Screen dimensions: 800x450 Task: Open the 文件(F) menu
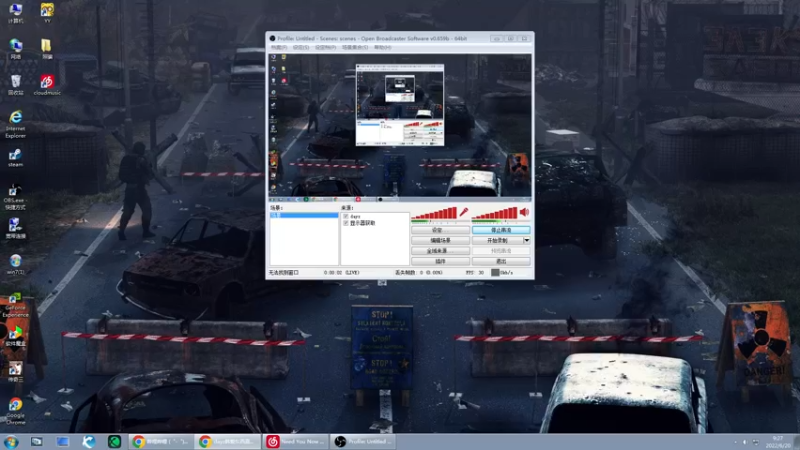point(279,47)
